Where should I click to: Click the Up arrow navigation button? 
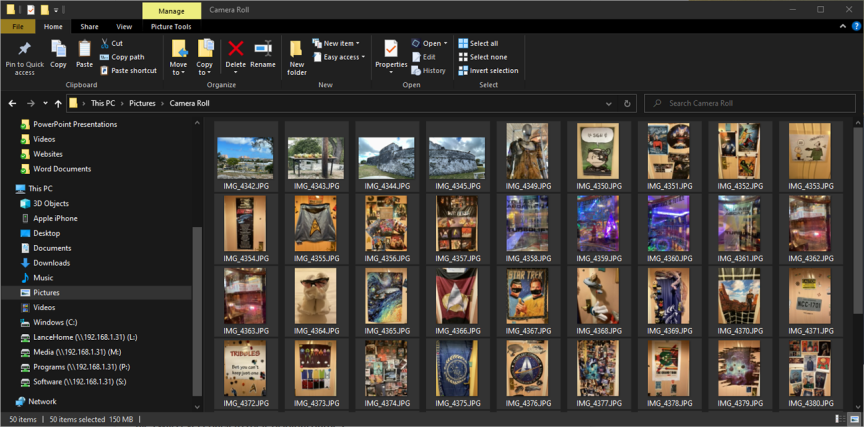(x=58, y=103)
